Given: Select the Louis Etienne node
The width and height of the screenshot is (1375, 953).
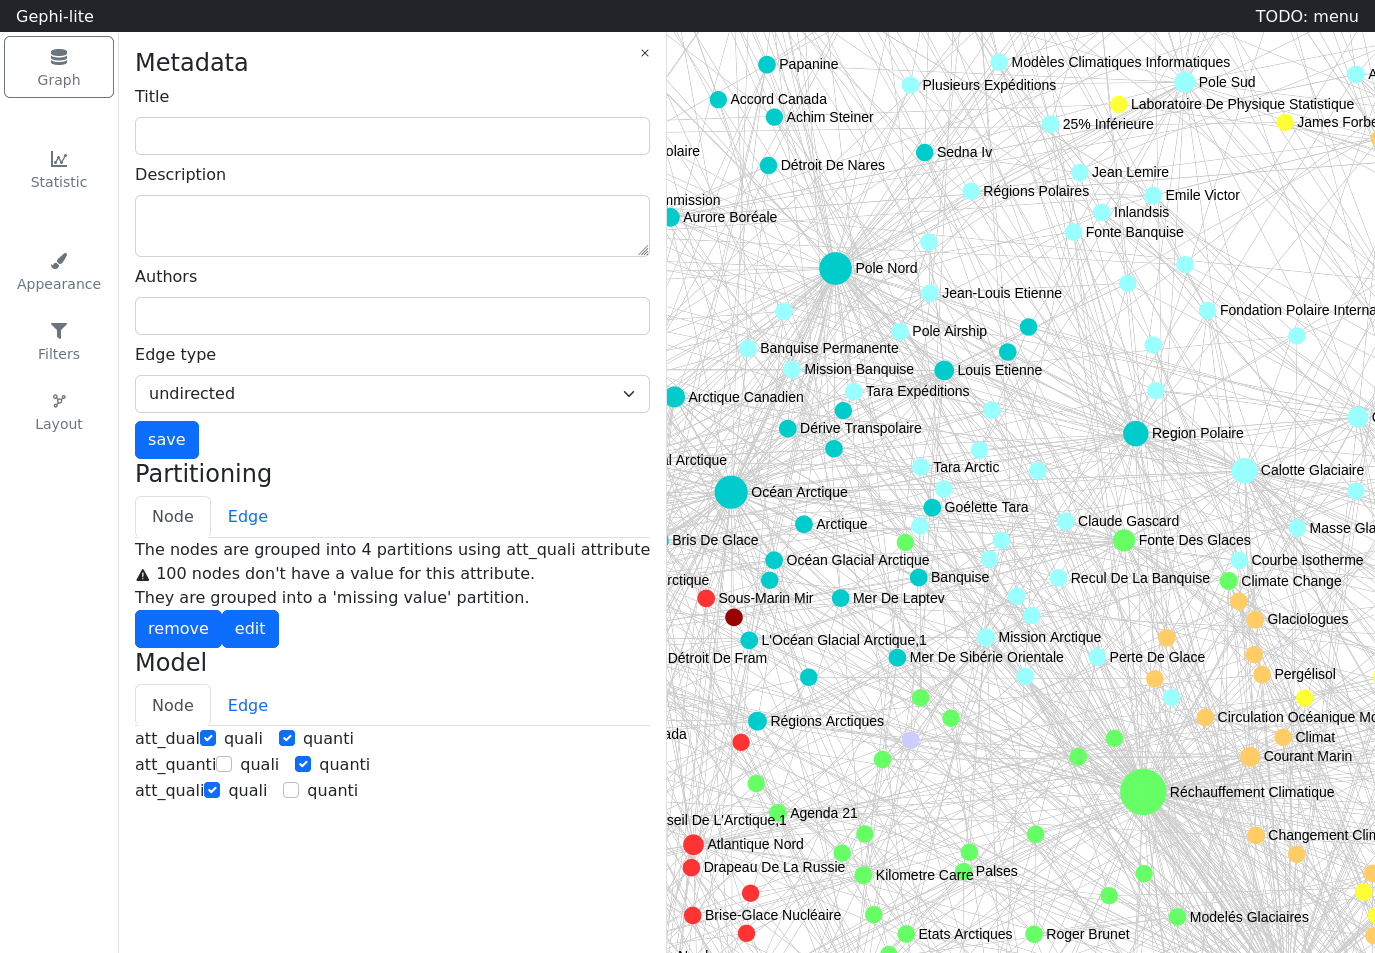Looking at the screenshot, I should point(944,370).
